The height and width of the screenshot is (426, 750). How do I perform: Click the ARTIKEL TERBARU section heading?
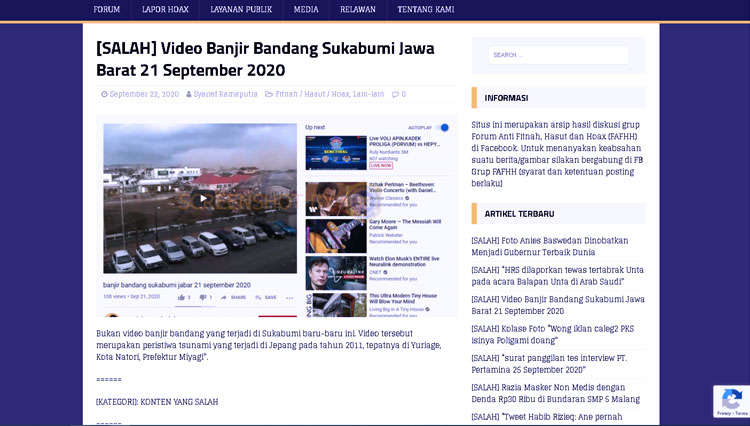point(519,214)
